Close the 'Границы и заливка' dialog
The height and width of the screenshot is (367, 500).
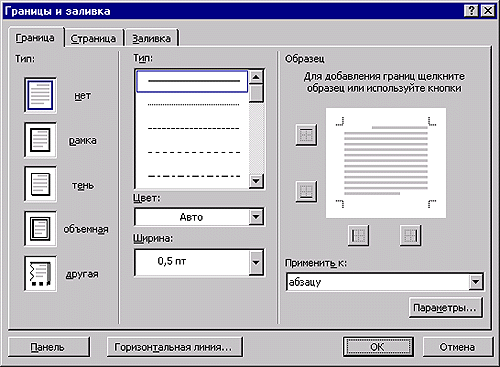pos(488,11)
